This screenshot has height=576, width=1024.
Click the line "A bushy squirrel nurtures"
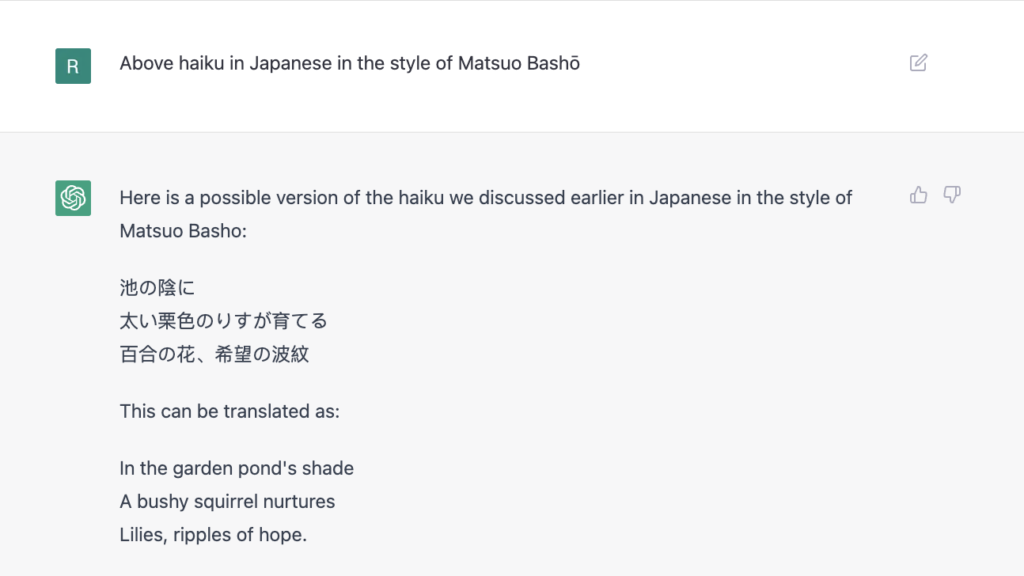227,502
